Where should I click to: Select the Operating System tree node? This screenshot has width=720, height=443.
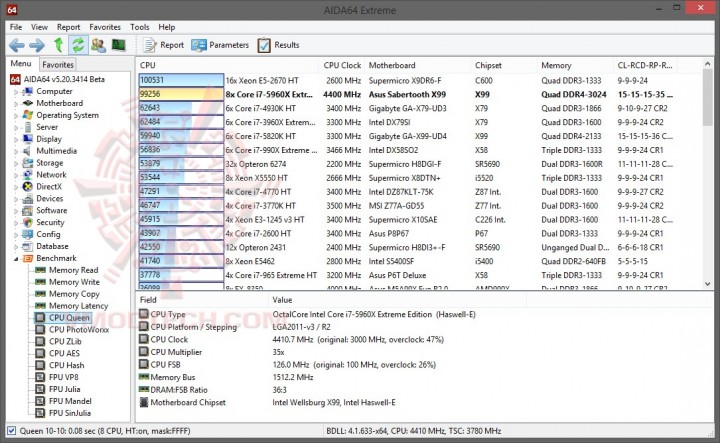click(68, 115)
